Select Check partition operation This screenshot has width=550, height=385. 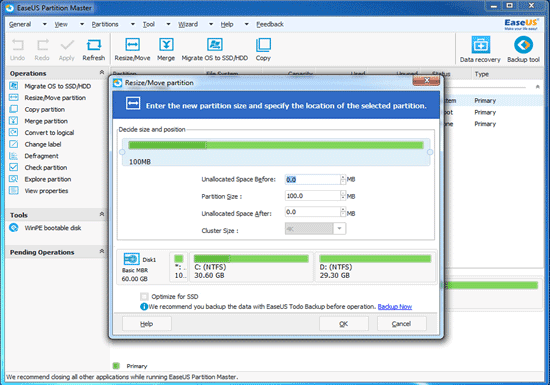tap(46, 167)
